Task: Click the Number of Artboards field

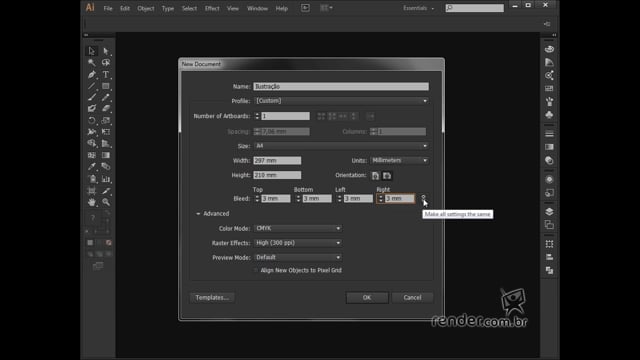Action: [x=285, y=116]
